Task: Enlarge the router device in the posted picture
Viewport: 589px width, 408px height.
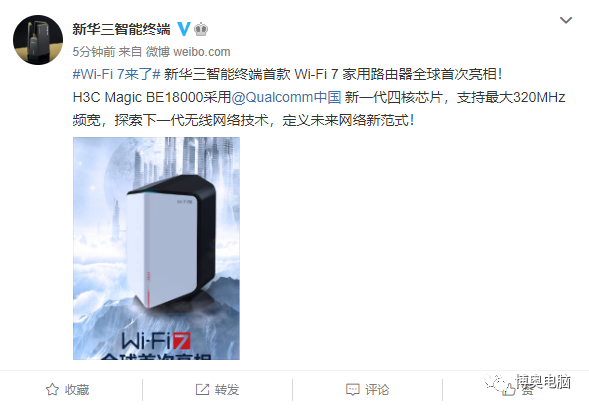Action: (x=171, y=240)
